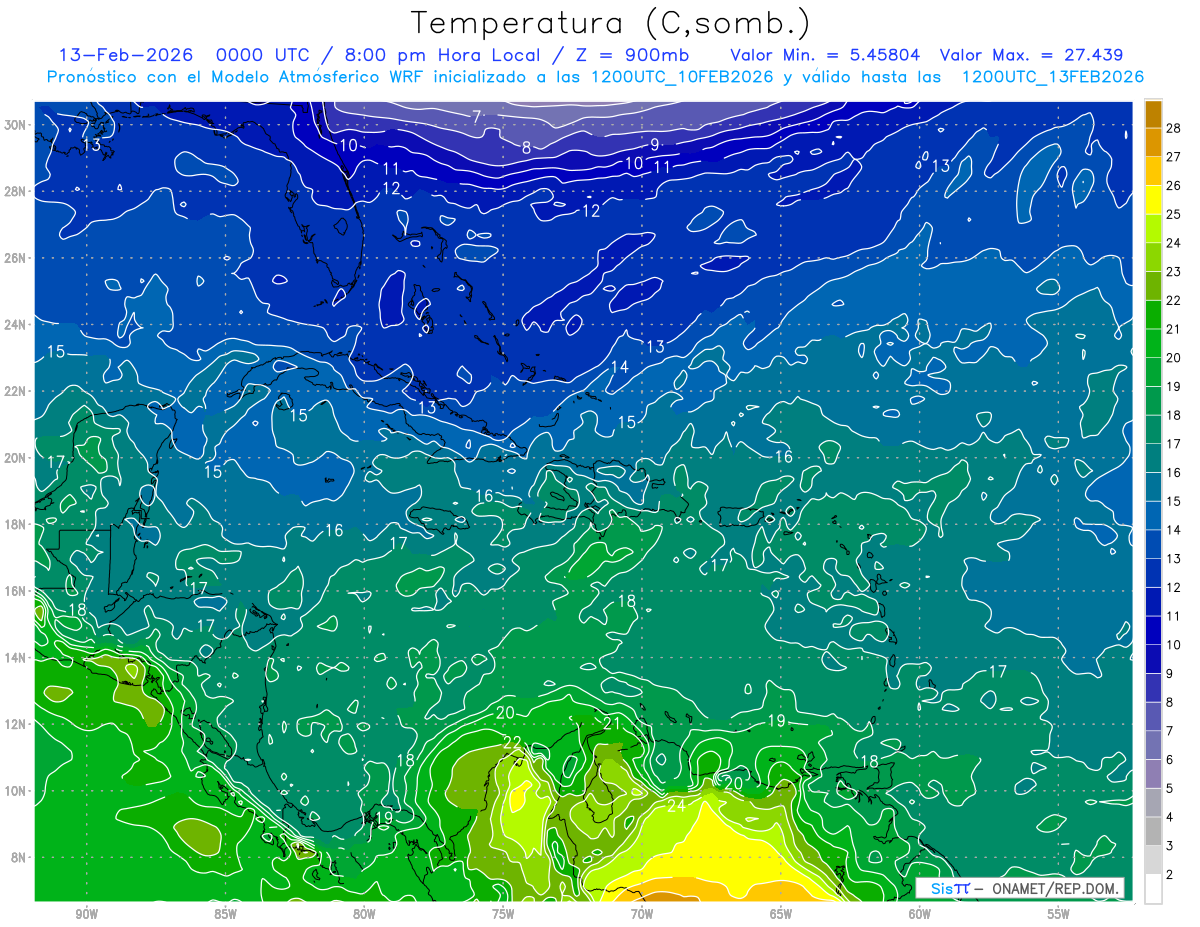The height and width of the screenshot is (927, 1200).
Task: Click the "60W" longitude axis label
Action: 920,914
